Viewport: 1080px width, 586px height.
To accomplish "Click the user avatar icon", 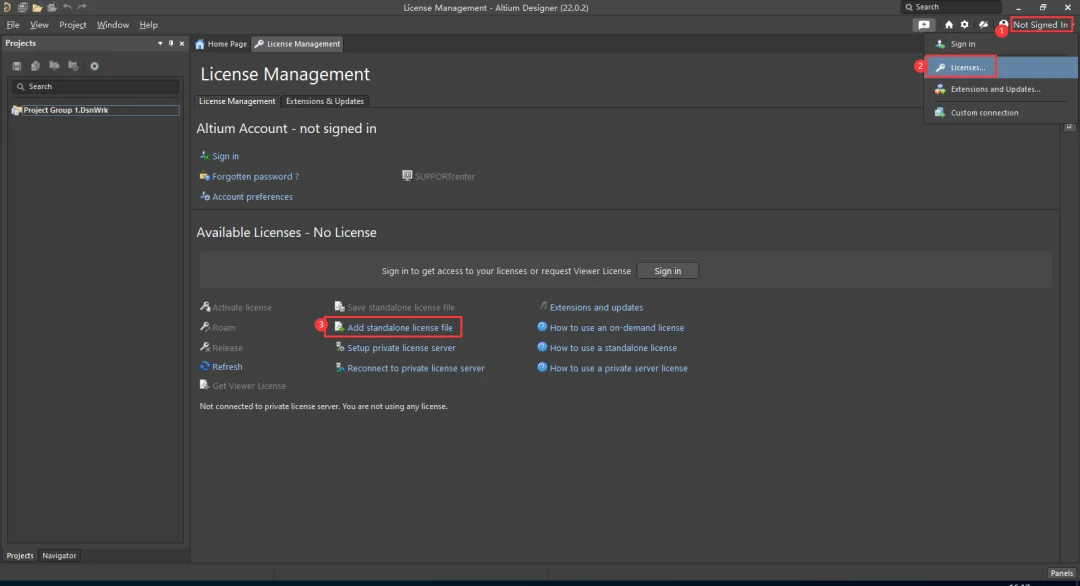I will point(1003,25).
